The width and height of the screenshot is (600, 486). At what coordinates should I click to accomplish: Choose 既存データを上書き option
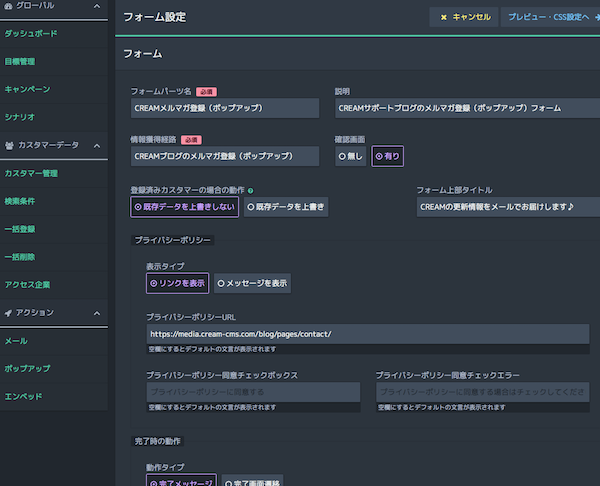coord(286,207)
